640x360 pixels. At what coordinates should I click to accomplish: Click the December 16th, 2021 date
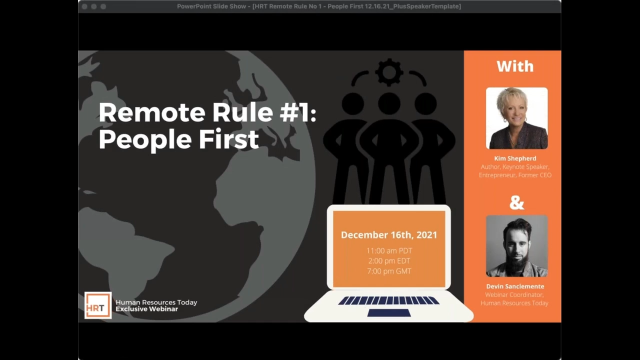pyautogui.click(x=389, y=235)
